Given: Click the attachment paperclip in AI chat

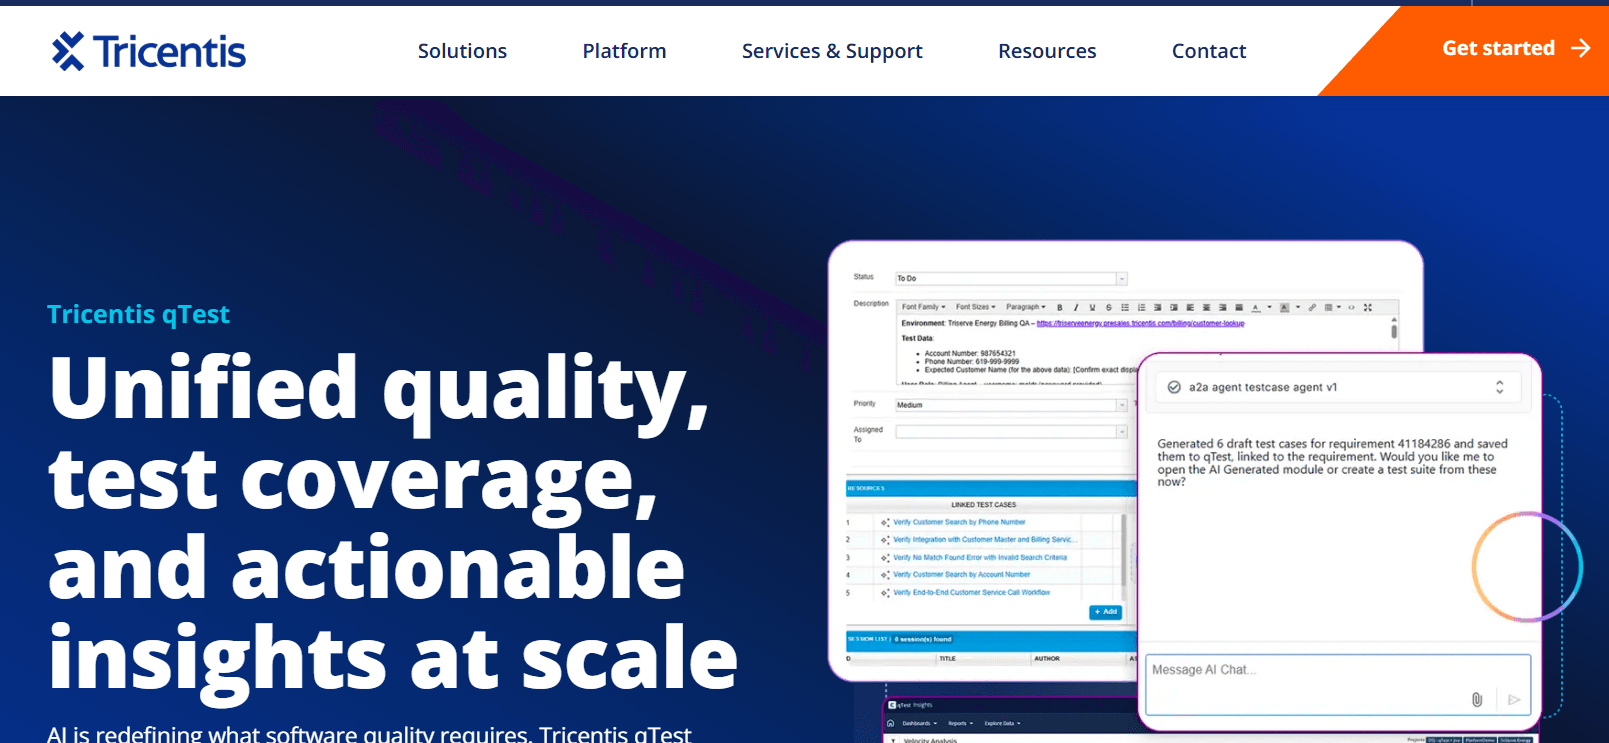Looking at the screenshot, I should 1477,699.
